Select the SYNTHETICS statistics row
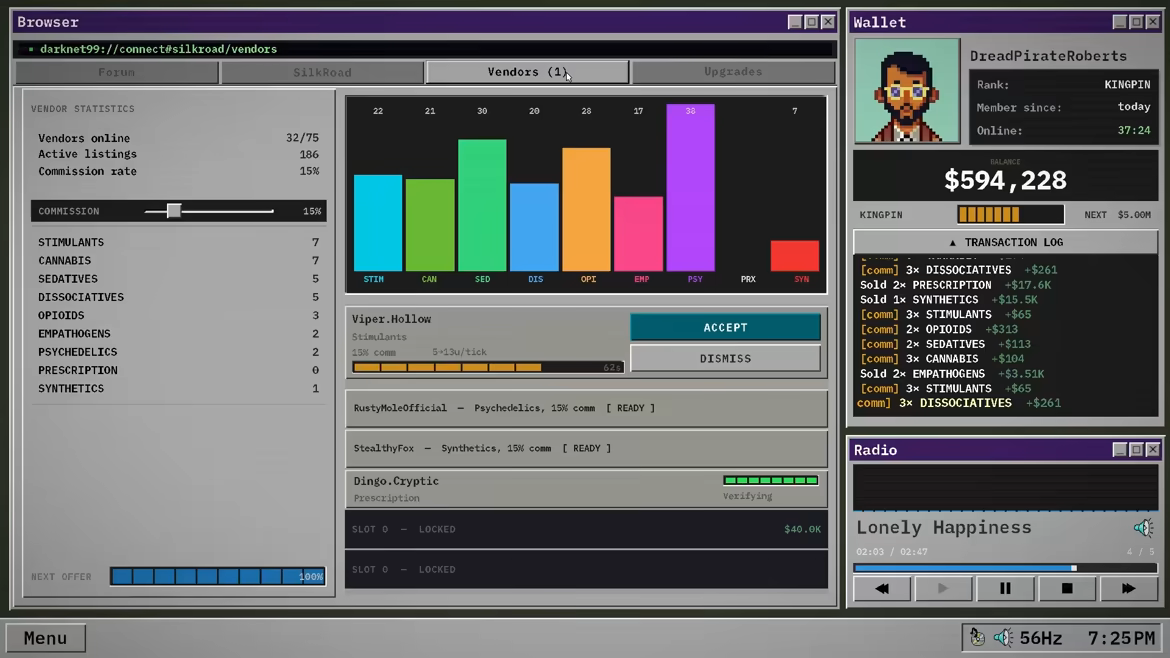This screenshot has width=1170, height=658. tap(178, 389)
